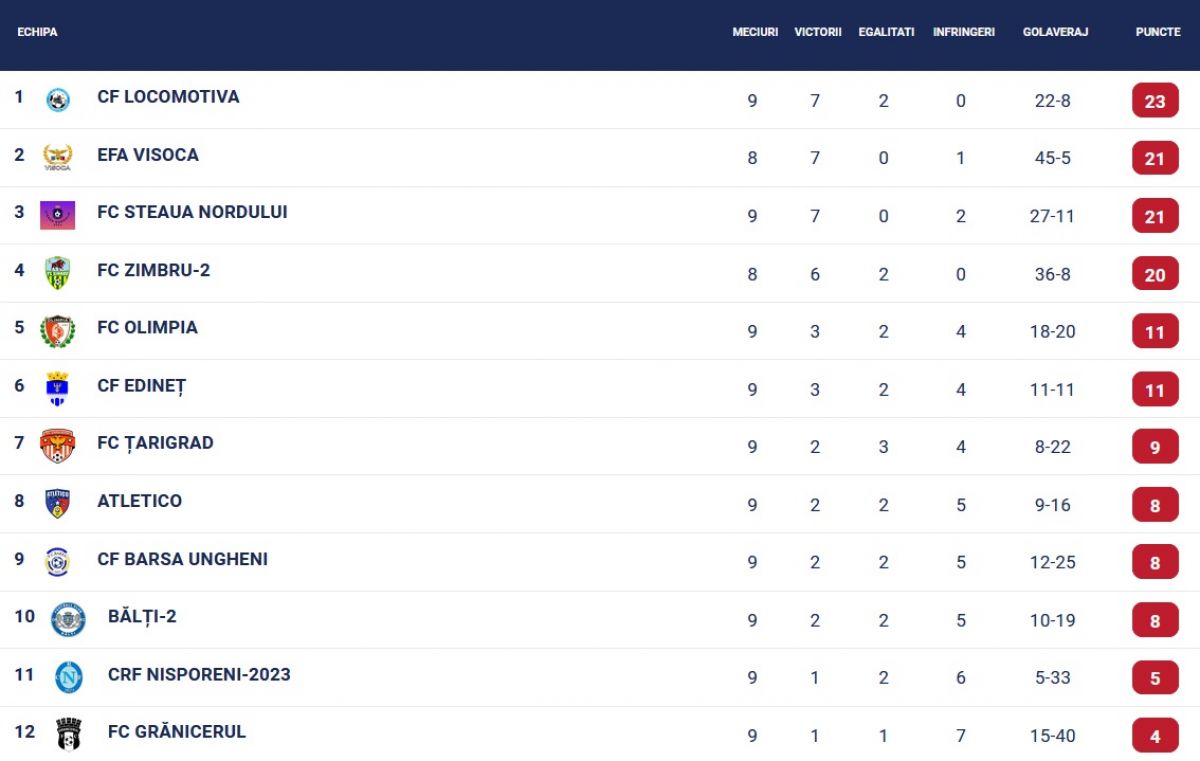Click the red 4 points badge

click(1155, 736)
